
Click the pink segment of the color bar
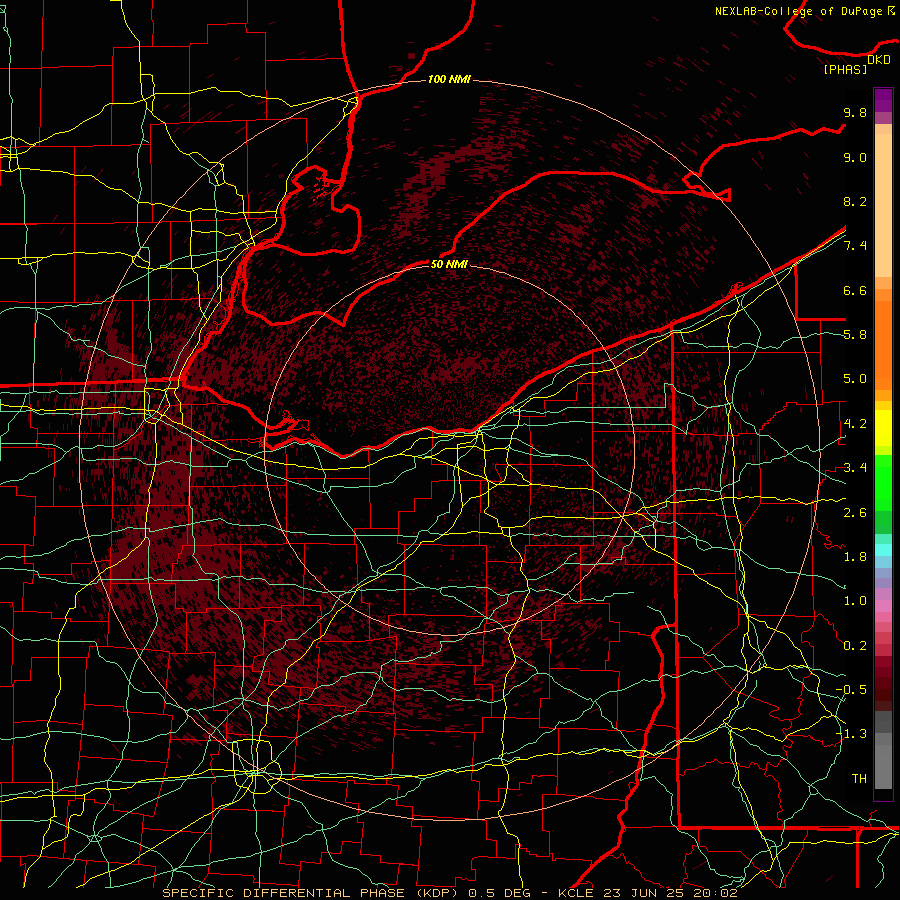883,606
